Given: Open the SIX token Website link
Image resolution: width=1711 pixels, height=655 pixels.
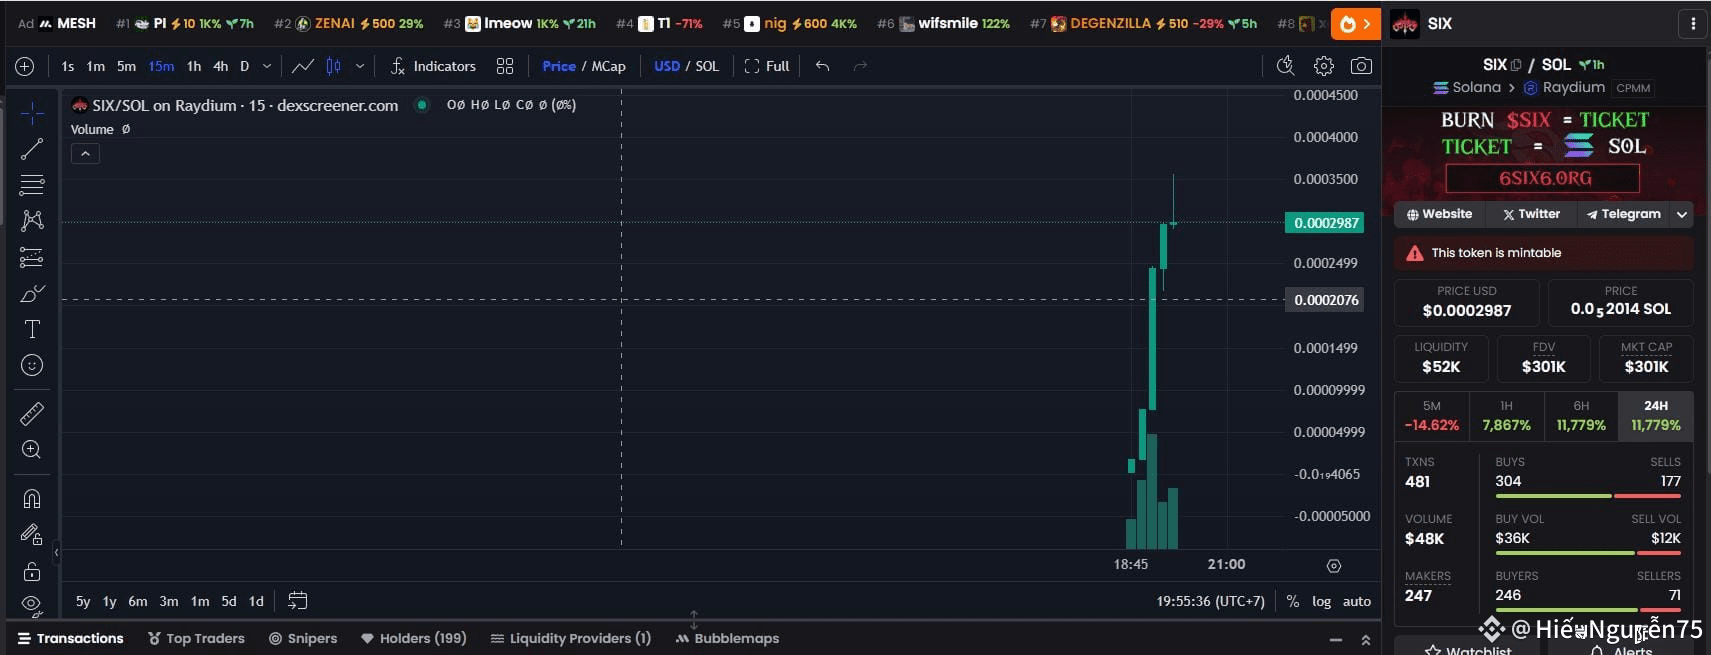Looking at the screenshot, I should click(1439, 214).
